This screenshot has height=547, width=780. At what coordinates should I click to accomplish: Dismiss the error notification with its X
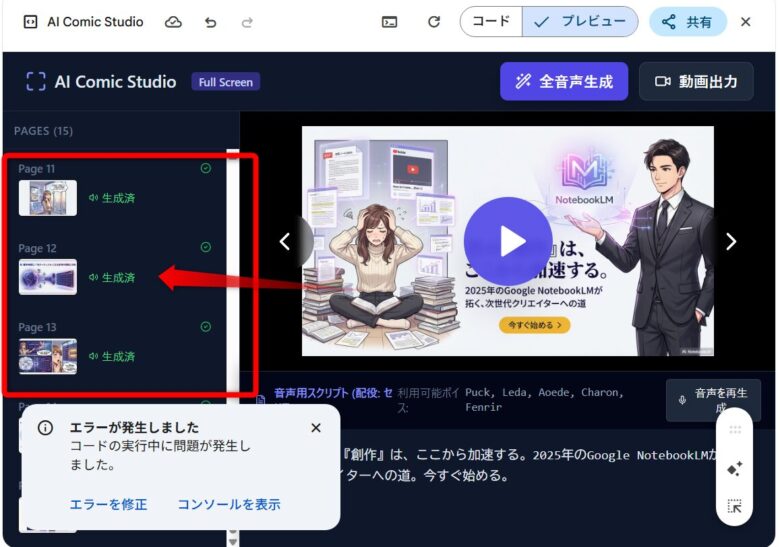[316, 428]
